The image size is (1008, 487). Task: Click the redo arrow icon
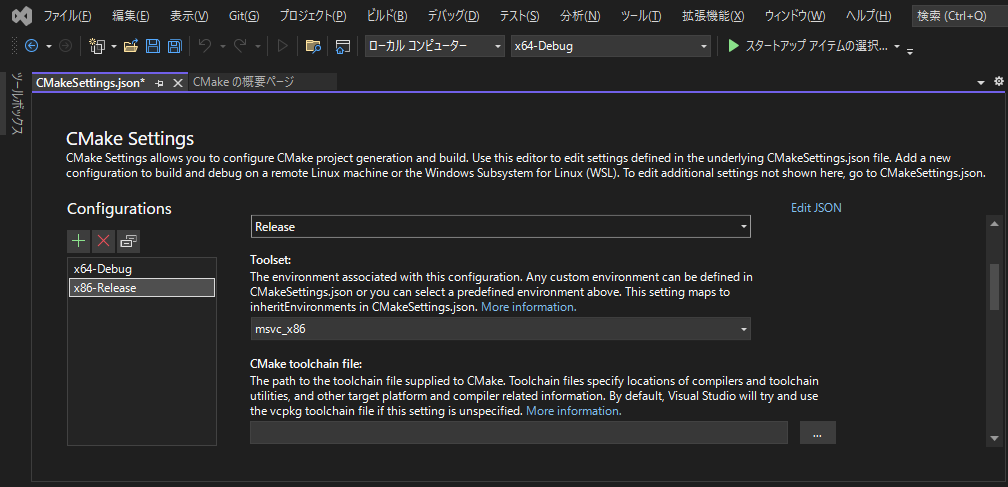[240, 46]
